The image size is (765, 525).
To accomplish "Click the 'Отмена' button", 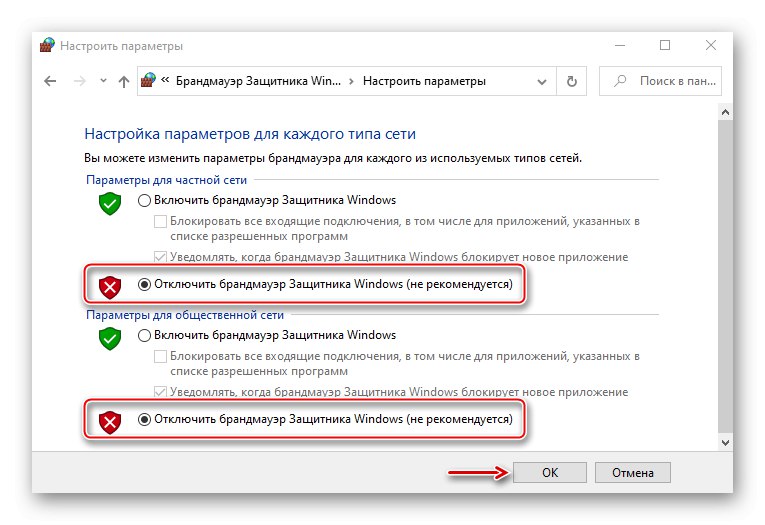I will click(633, 472).
